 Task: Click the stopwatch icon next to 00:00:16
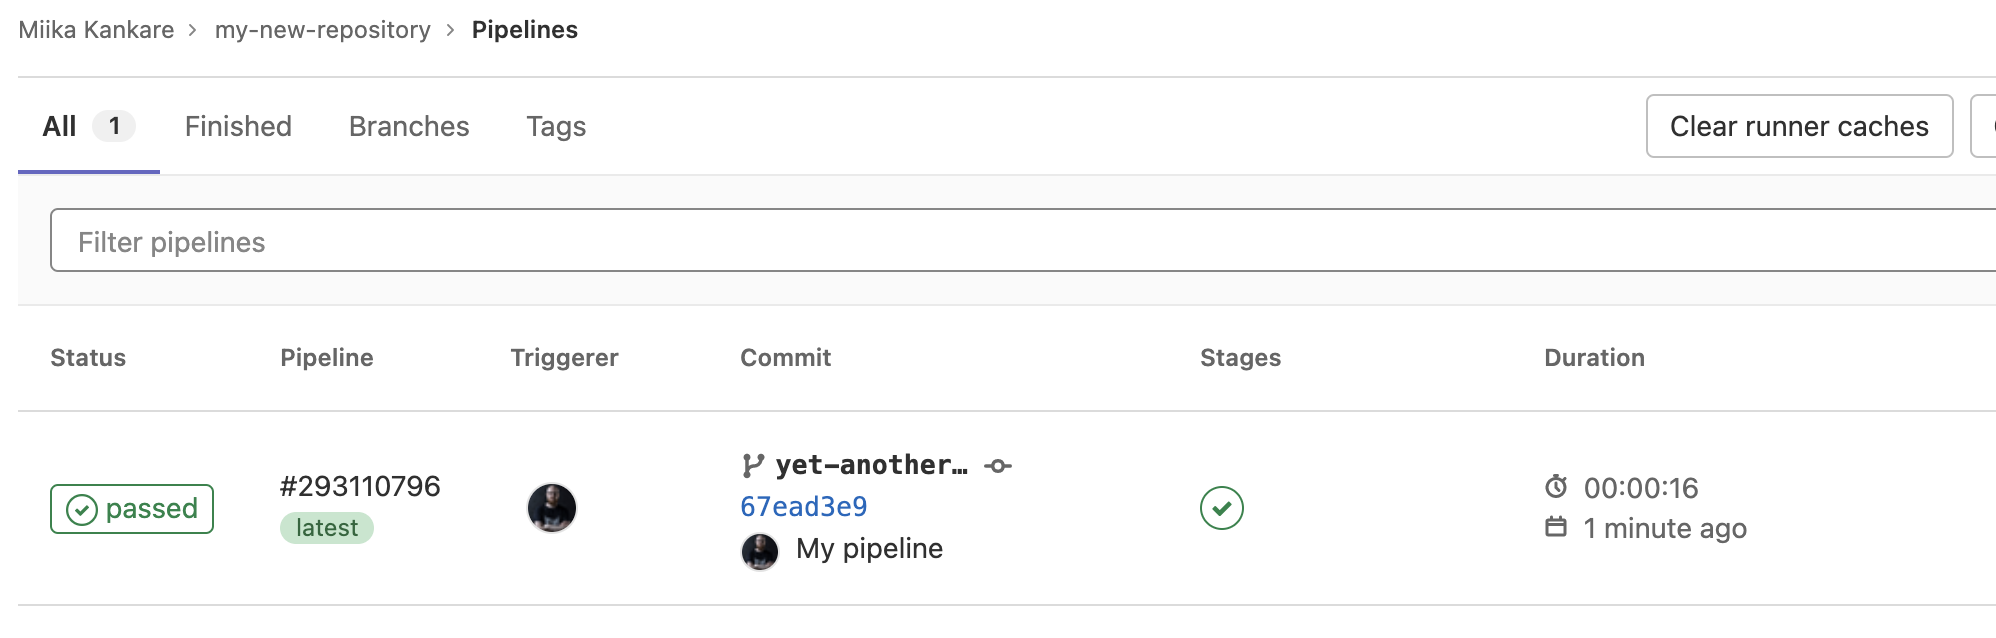pyautogui.click(x=1556, y=487)
